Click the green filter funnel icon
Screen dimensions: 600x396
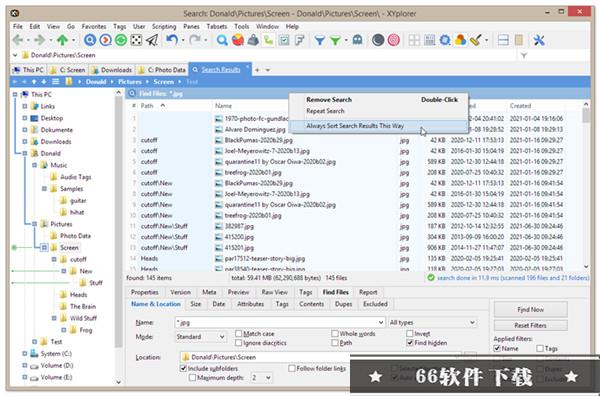coord(335,40)
